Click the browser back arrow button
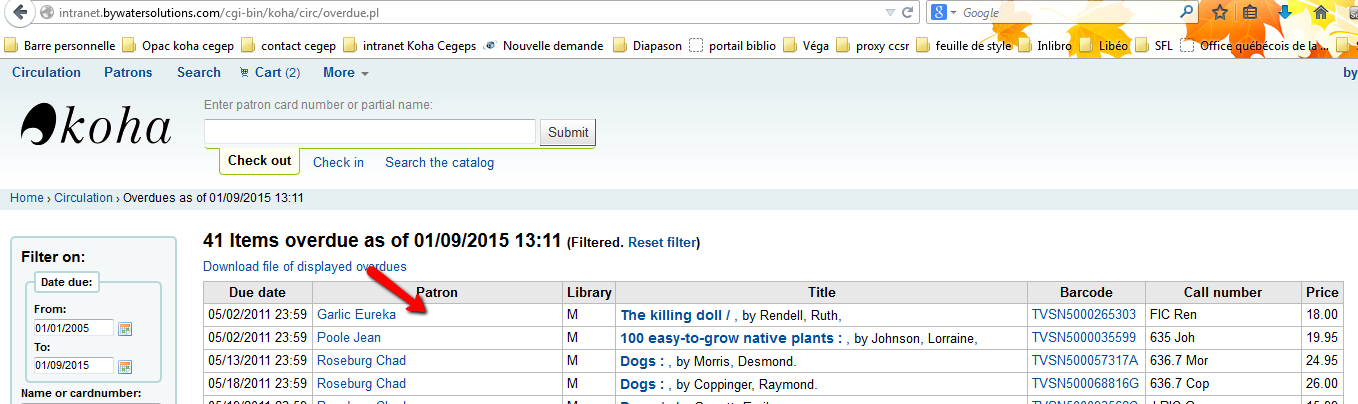 pos(18,14)
